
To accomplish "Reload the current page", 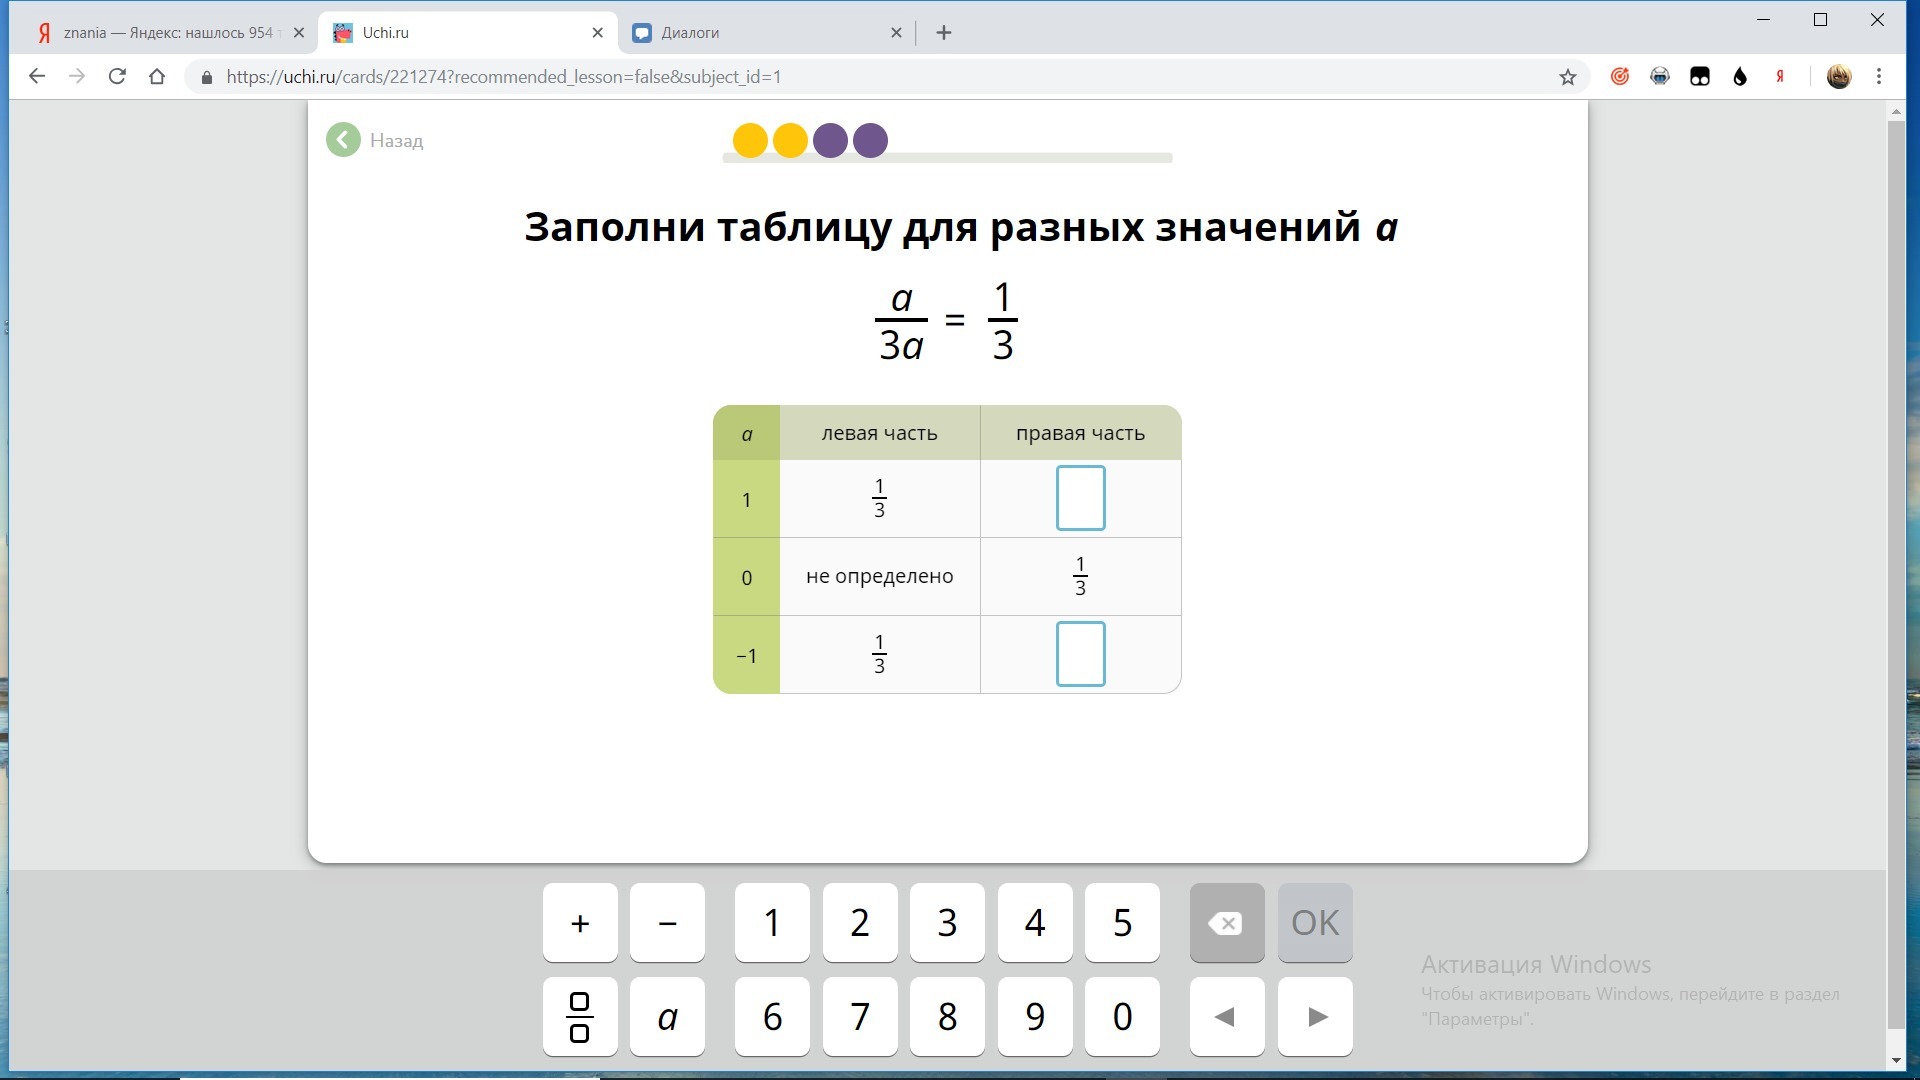I will (117, 77).
